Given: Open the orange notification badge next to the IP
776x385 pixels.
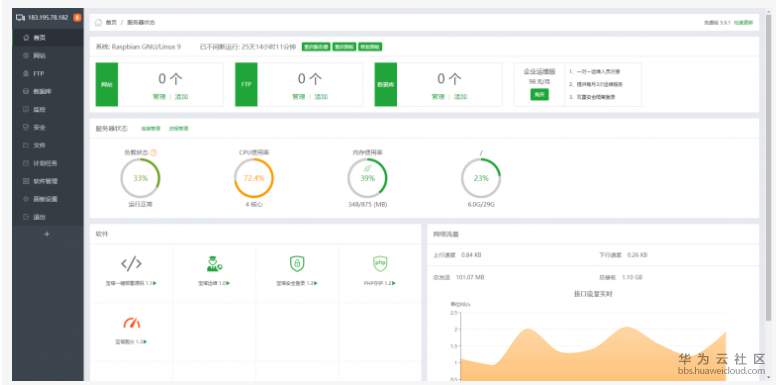Looking at the screenshot, I should pos(77,17).
